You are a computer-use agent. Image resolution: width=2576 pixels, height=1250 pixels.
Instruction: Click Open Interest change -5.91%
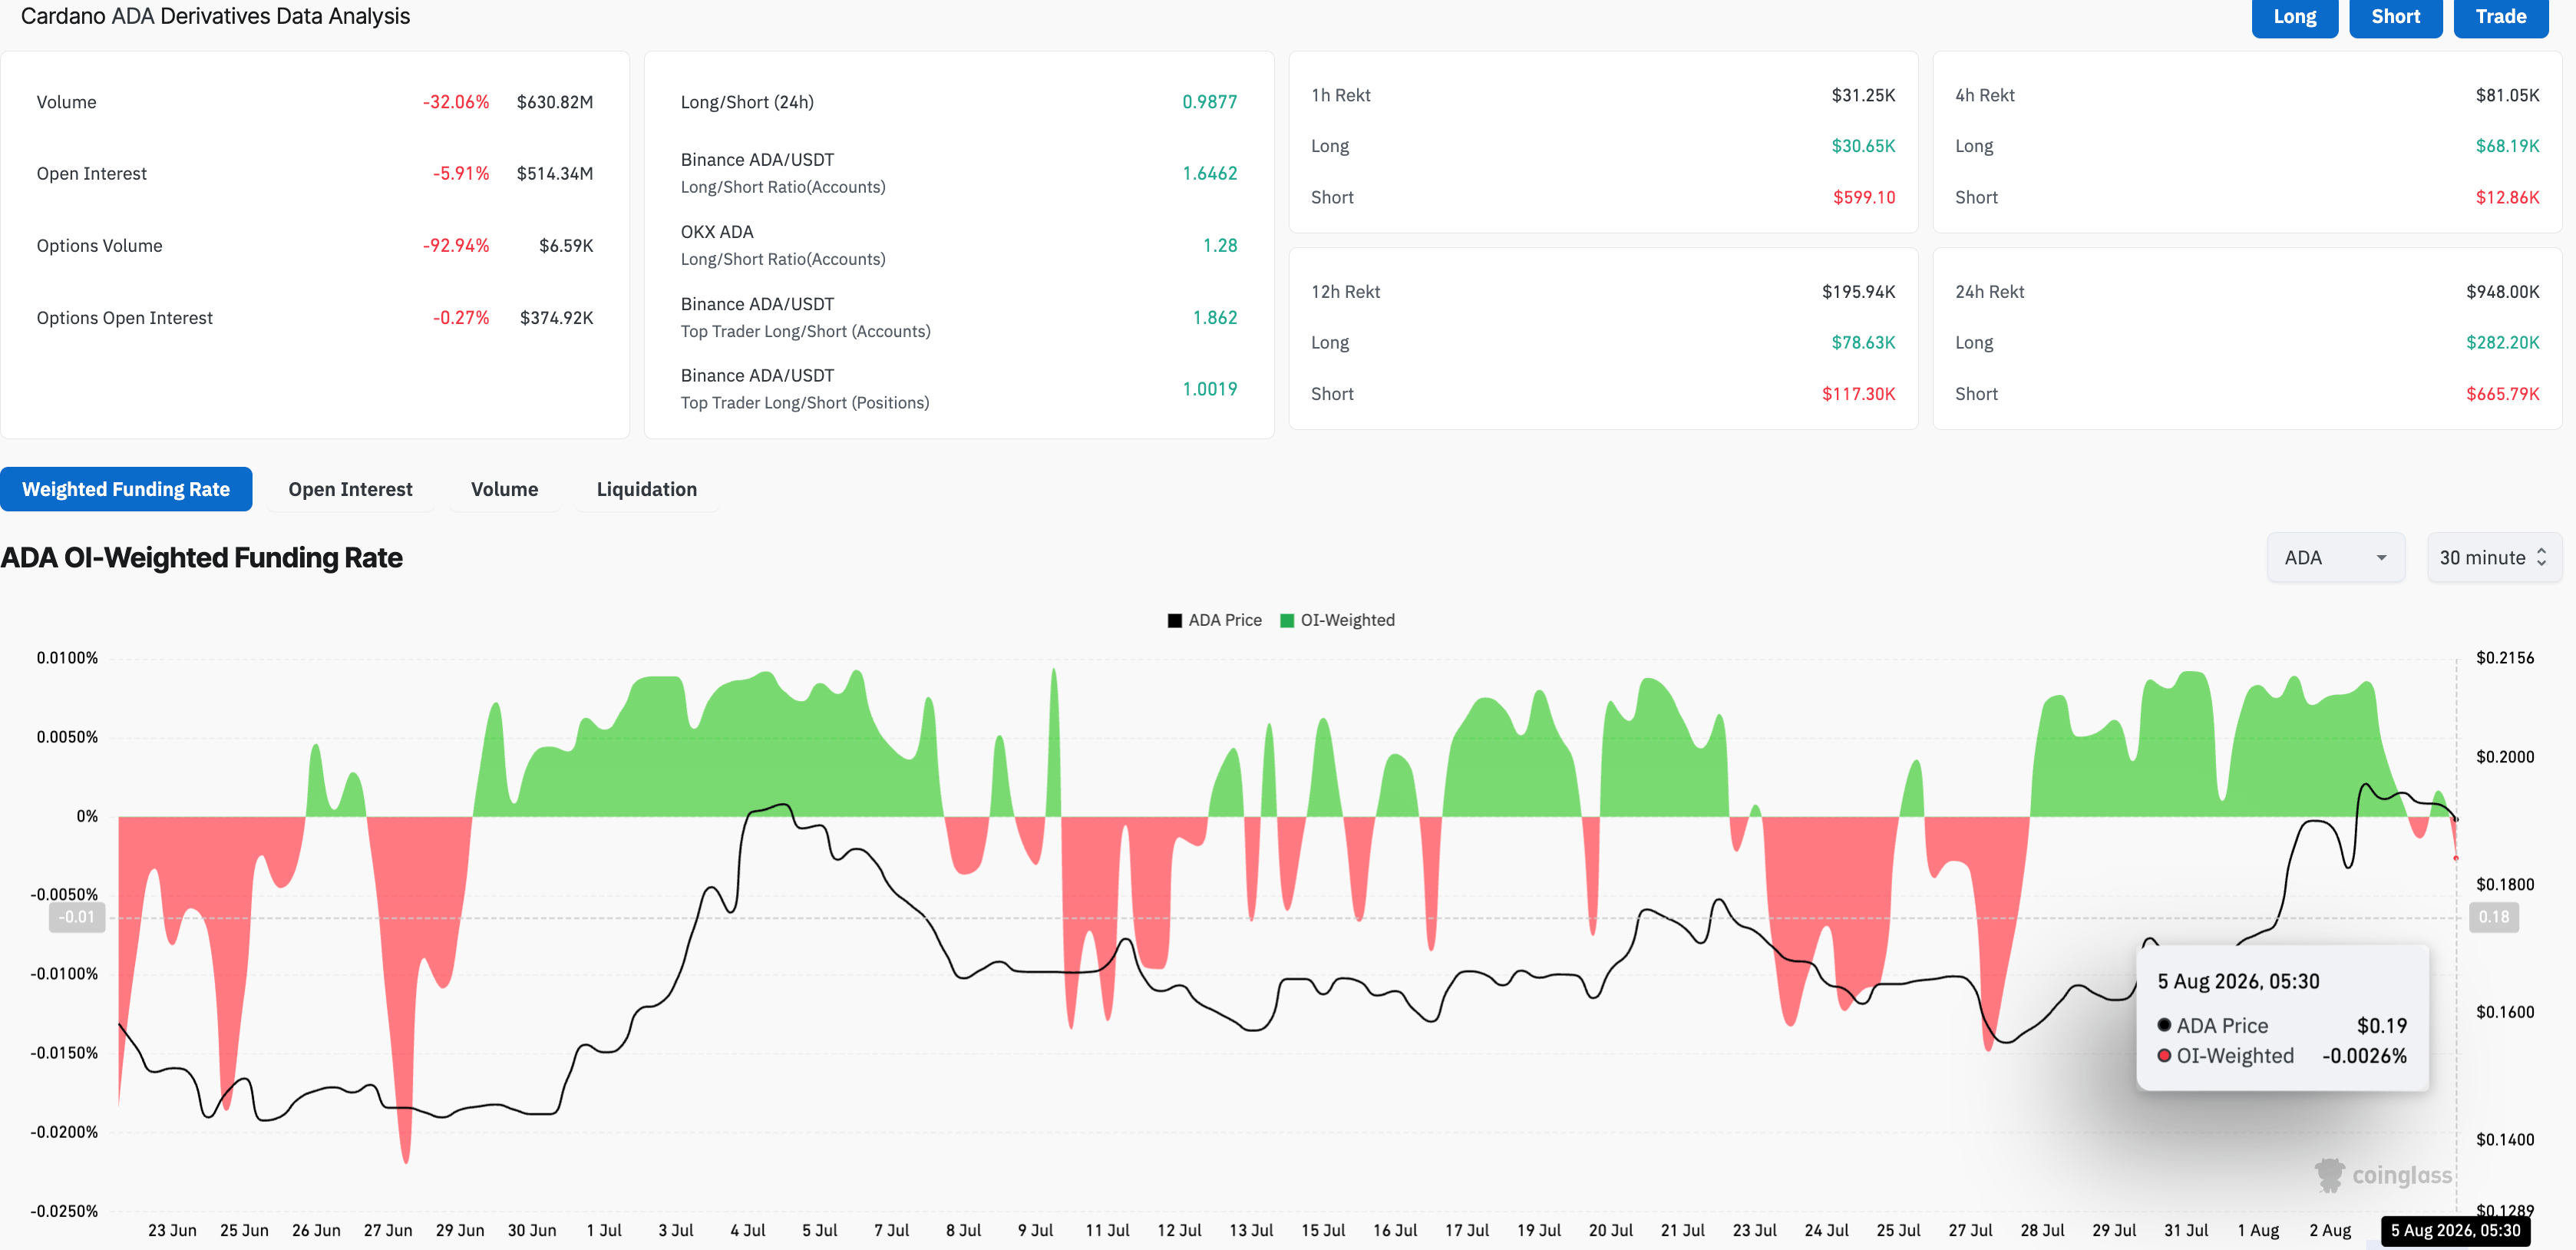pyautogui.click(x=461, y=174)
